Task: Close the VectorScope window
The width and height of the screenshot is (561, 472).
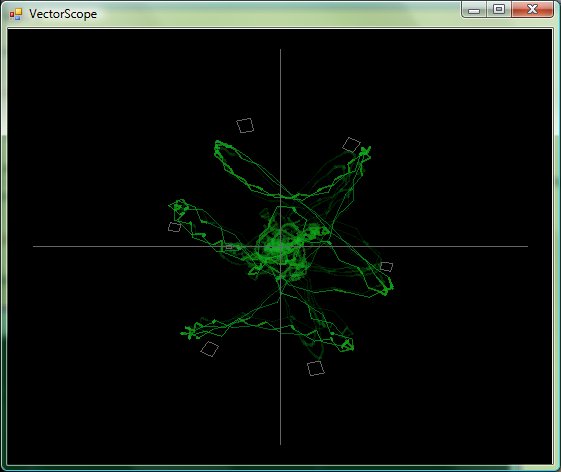Action: click(532, 9)
